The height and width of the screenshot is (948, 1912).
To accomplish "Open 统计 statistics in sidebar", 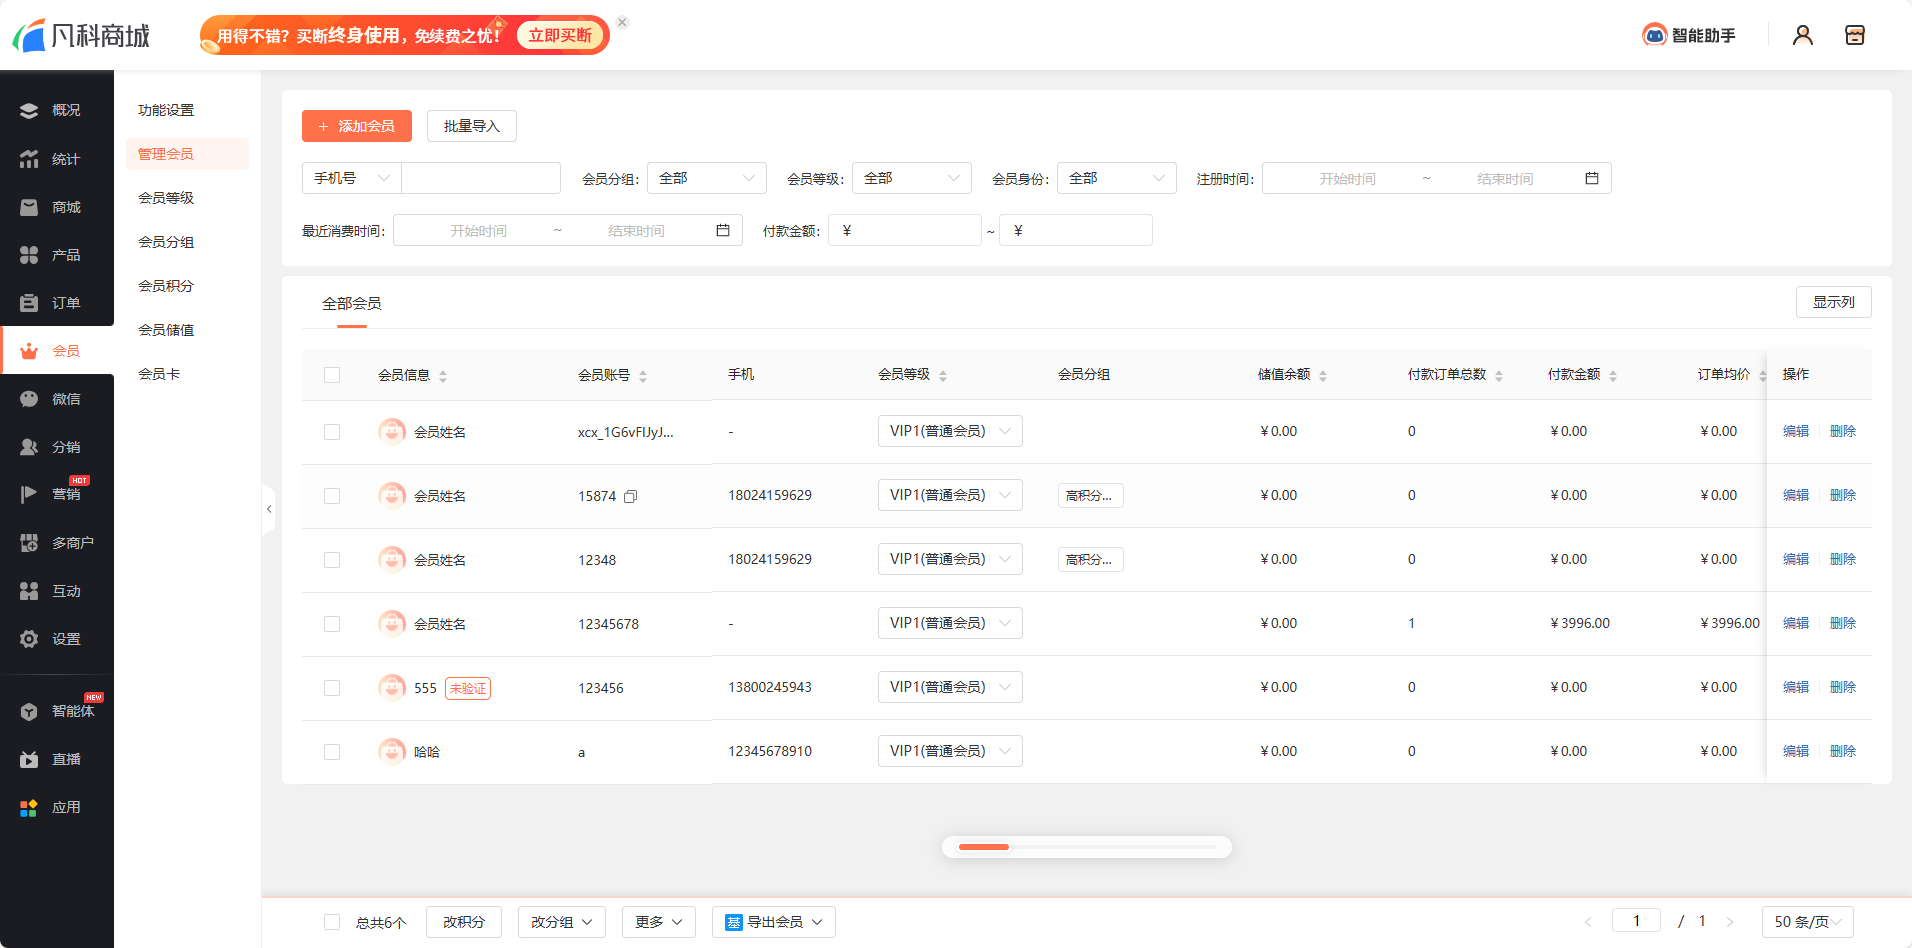I will point(56,159).
